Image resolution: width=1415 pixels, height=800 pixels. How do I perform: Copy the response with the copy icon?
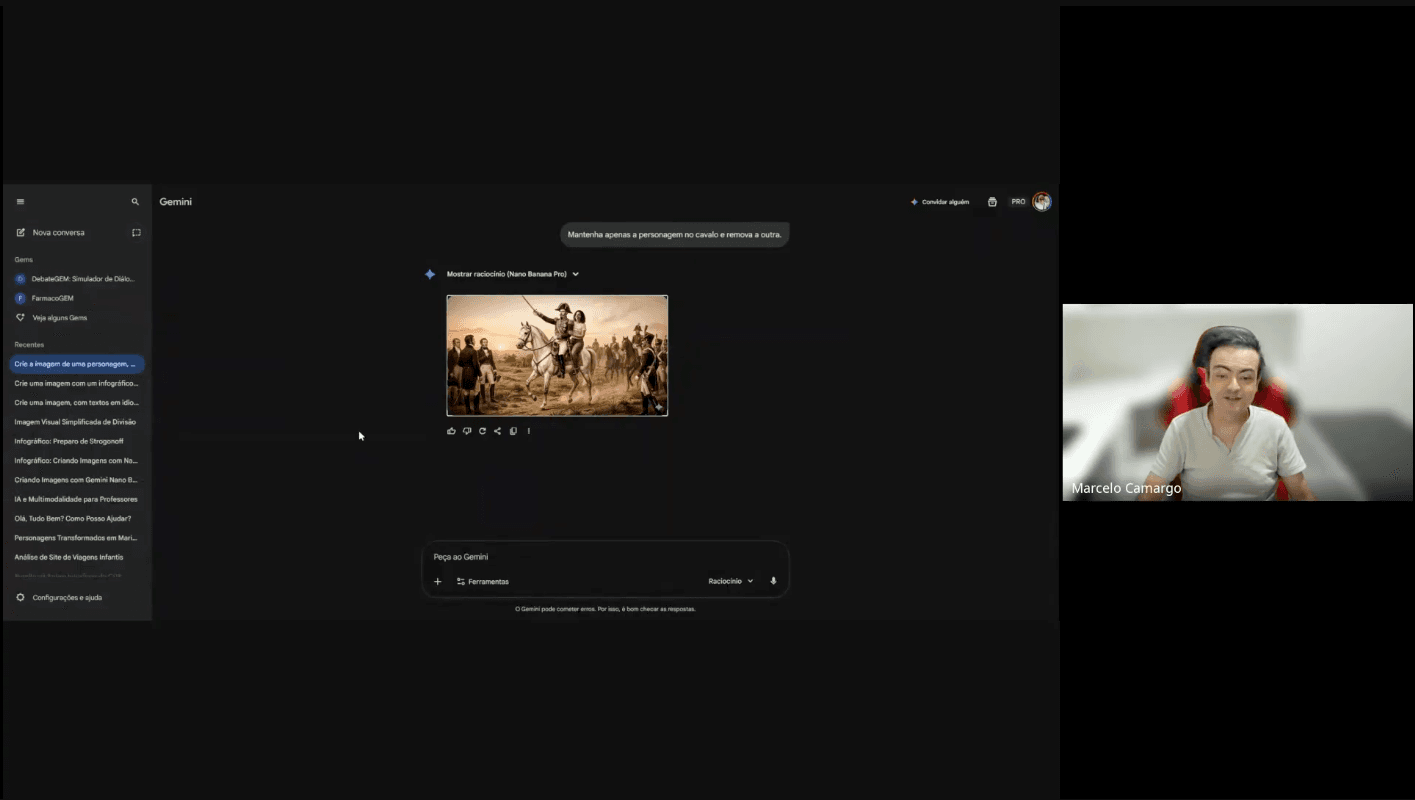click(x=513, y=431)
